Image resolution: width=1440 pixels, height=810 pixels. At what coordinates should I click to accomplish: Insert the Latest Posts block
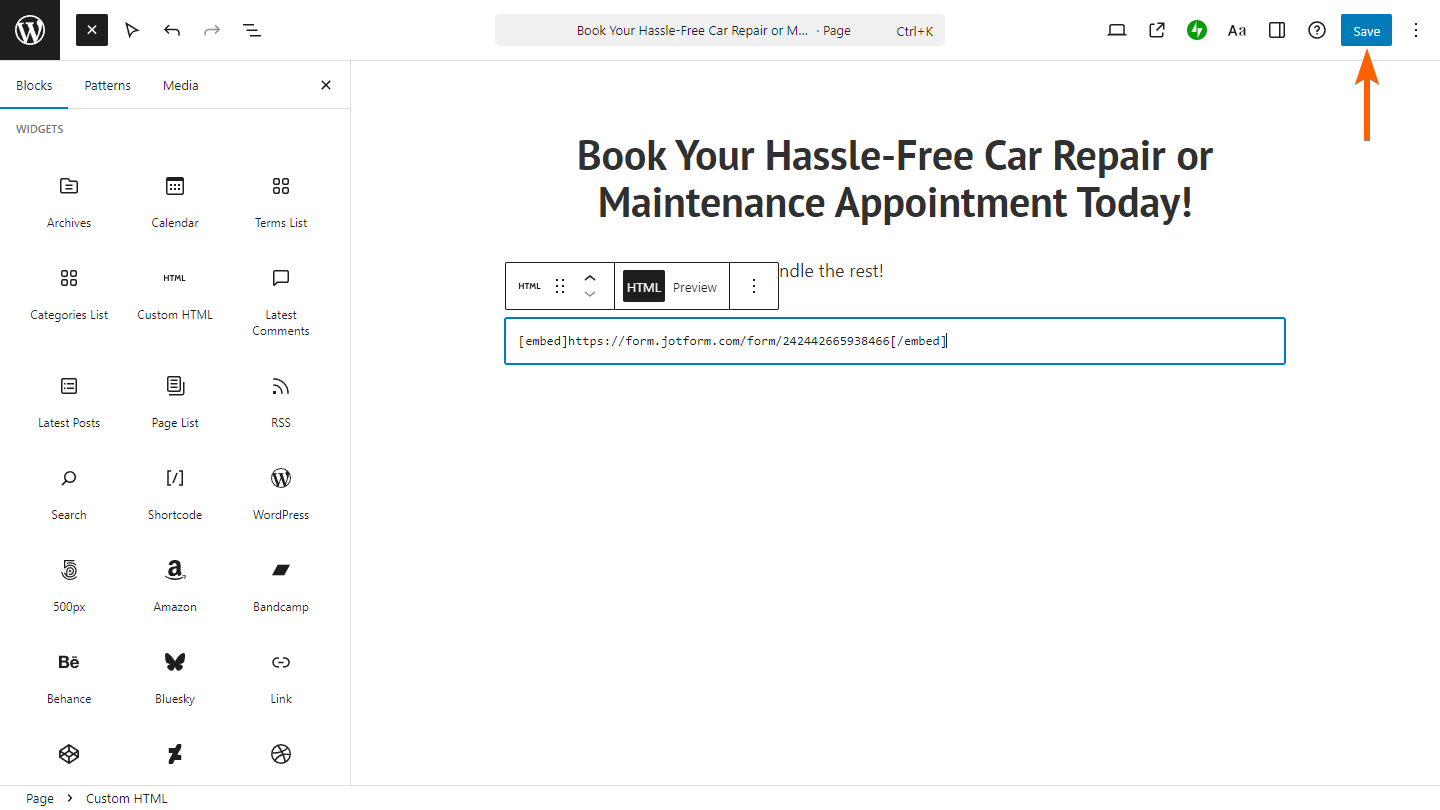(69, 402)
